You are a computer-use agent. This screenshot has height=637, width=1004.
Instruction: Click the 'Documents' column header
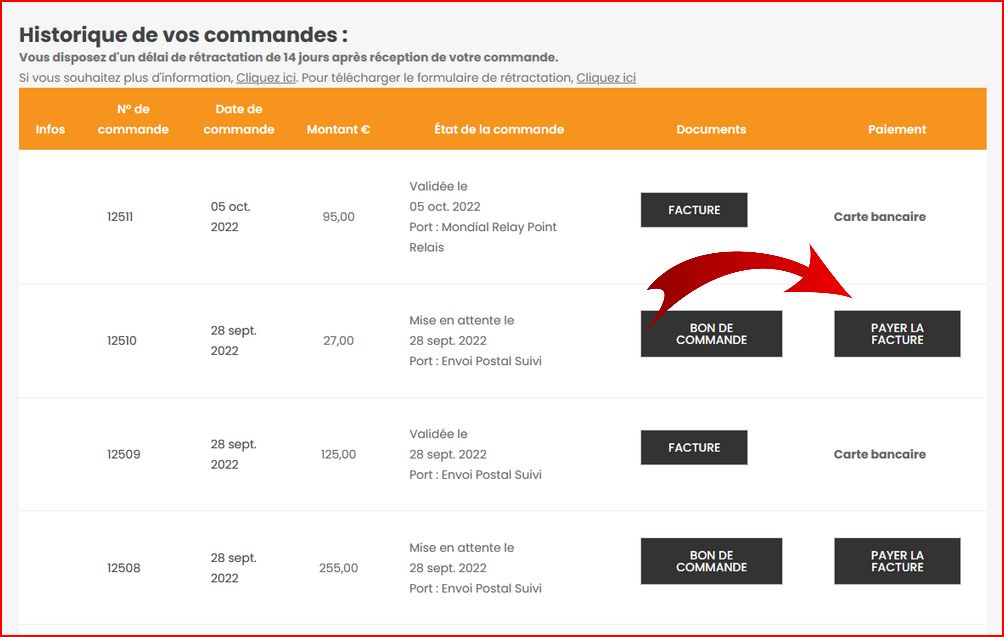tap(711, 129)
